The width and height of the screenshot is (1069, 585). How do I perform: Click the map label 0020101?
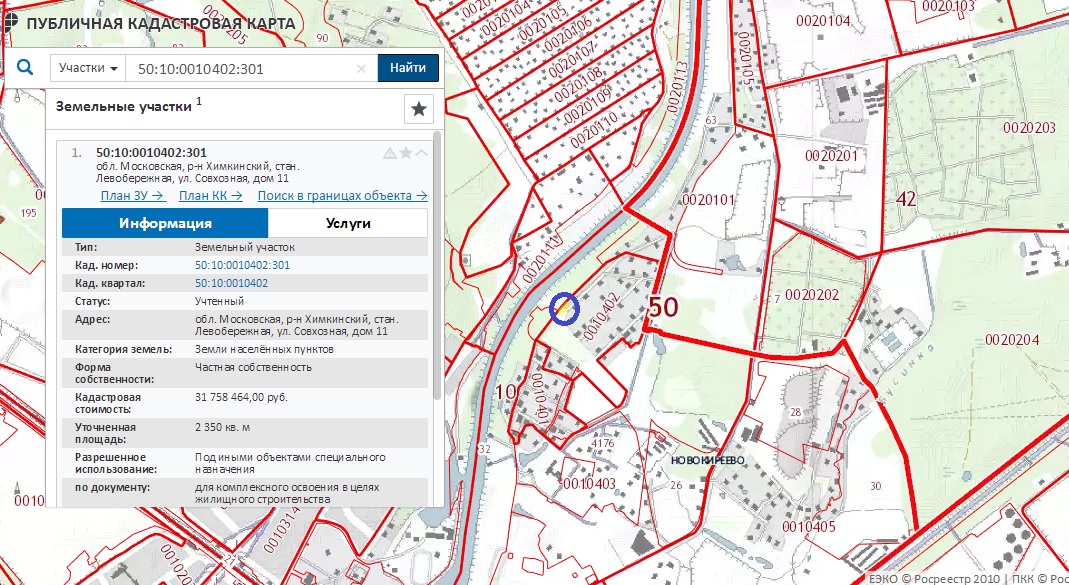(709, 200)
